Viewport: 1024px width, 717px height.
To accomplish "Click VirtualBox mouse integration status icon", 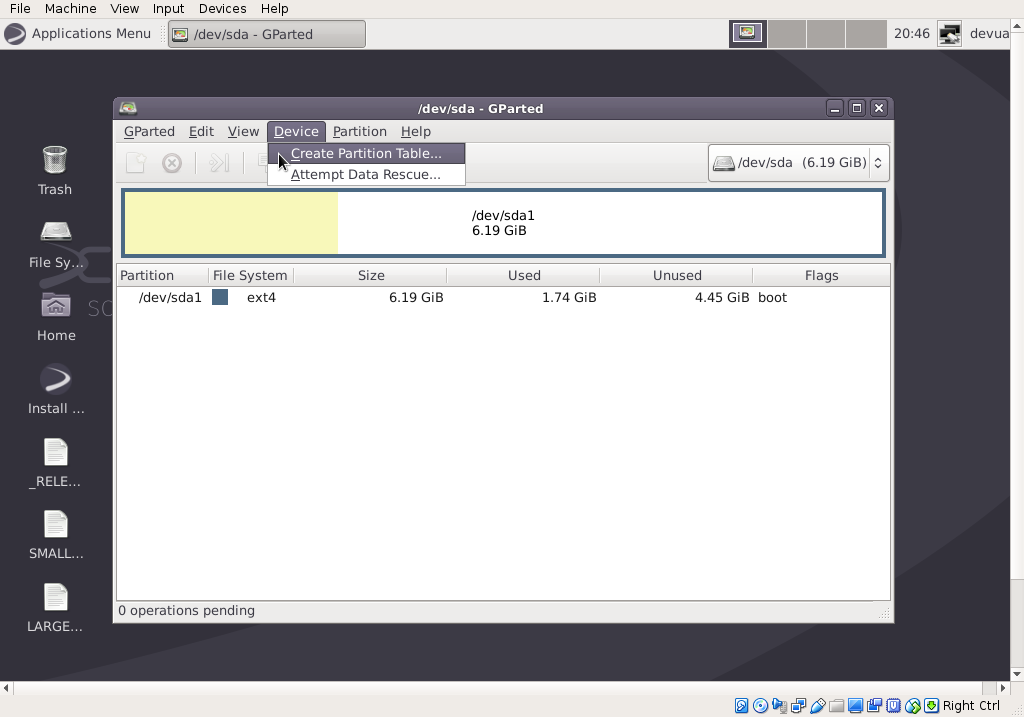I will tap(913, 705).
